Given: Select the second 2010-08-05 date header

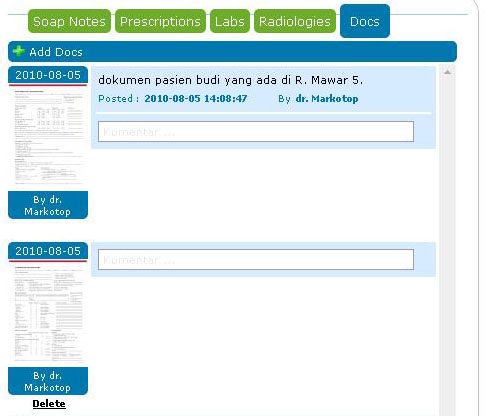Looking at the screenshot, I should tap(48, 251).
